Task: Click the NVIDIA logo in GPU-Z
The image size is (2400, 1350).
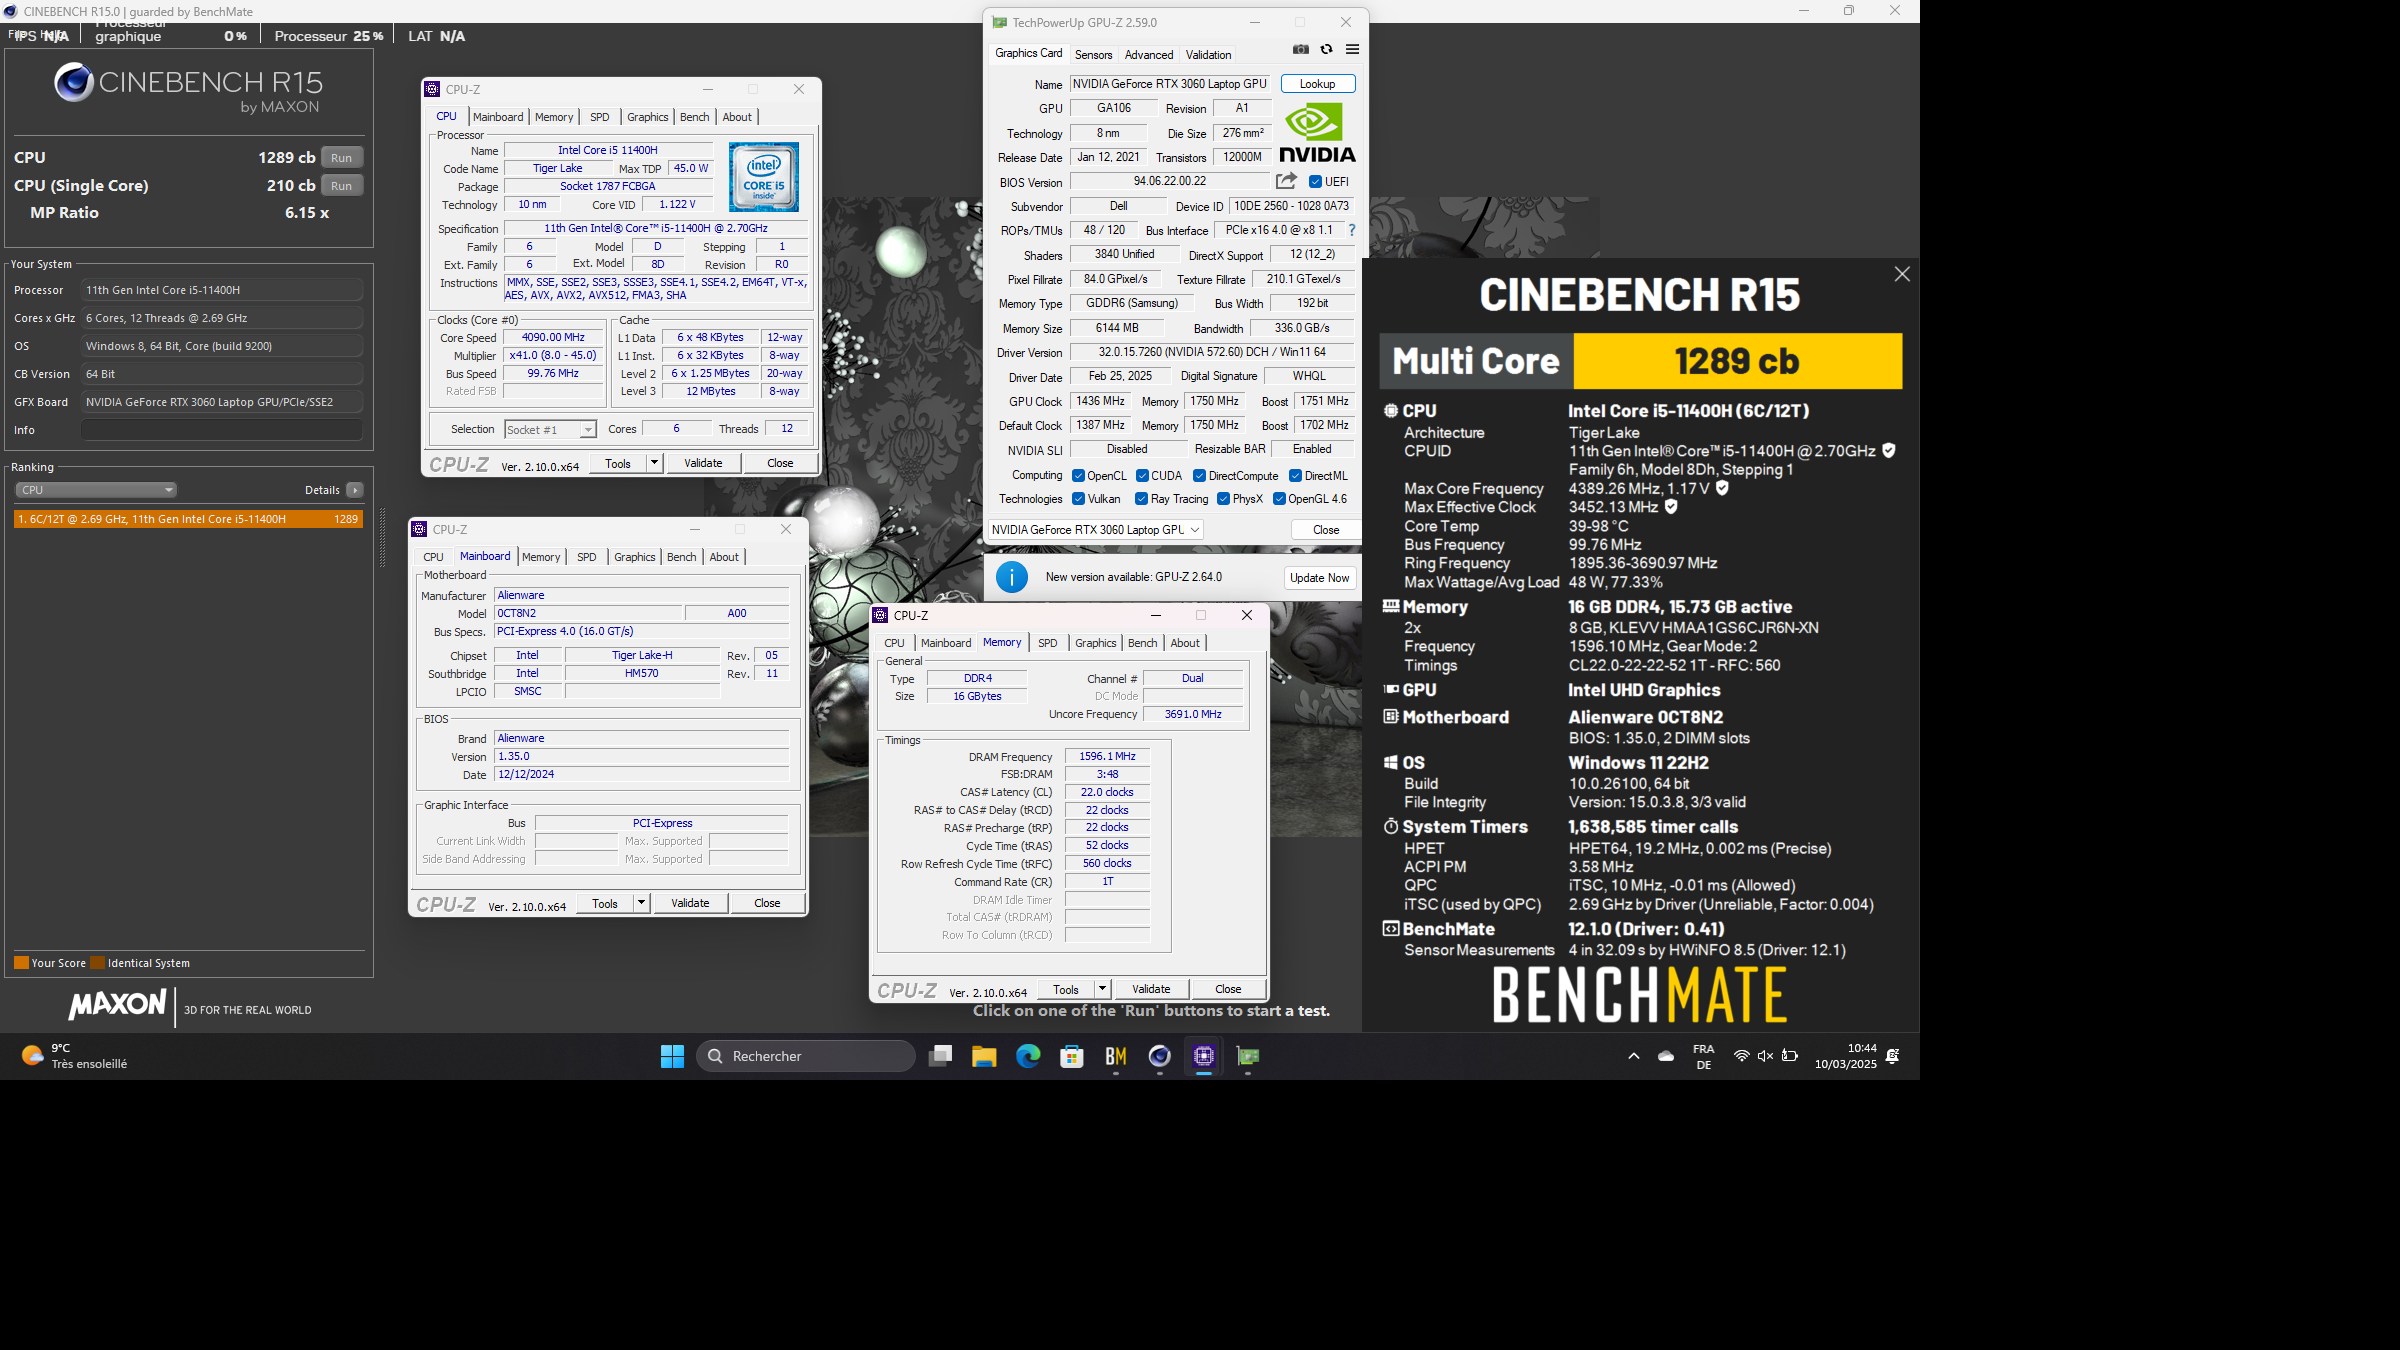Action: click(x=1317, y=133)
